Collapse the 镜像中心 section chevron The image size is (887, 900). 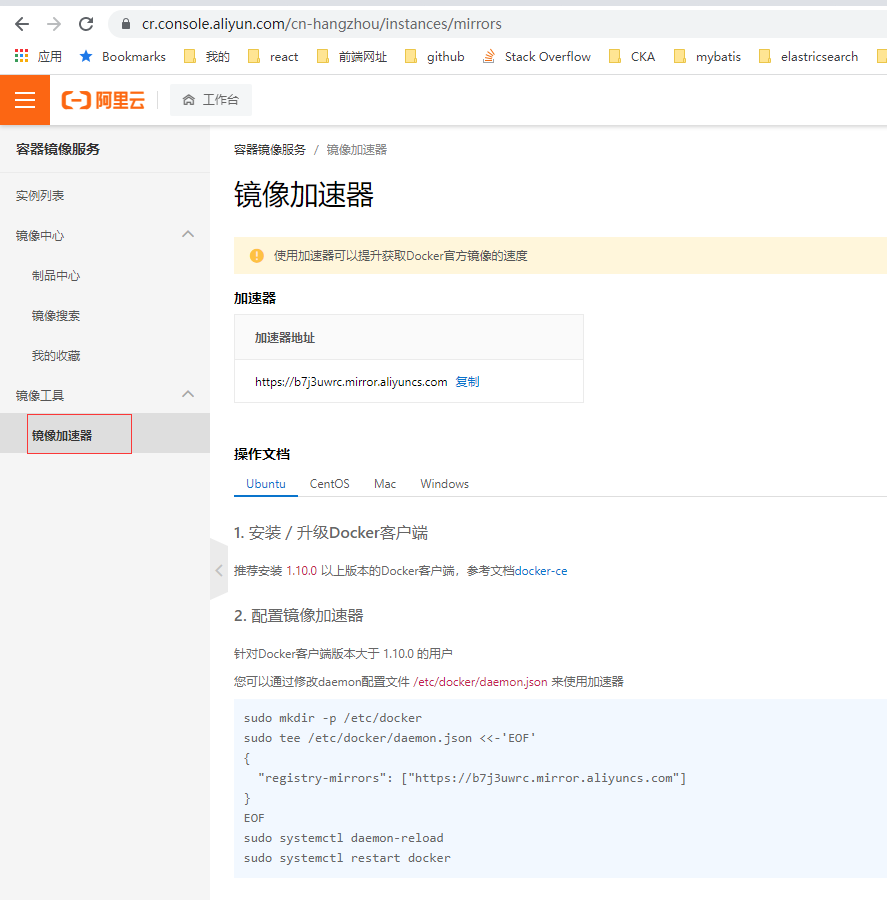click(188, 234)
